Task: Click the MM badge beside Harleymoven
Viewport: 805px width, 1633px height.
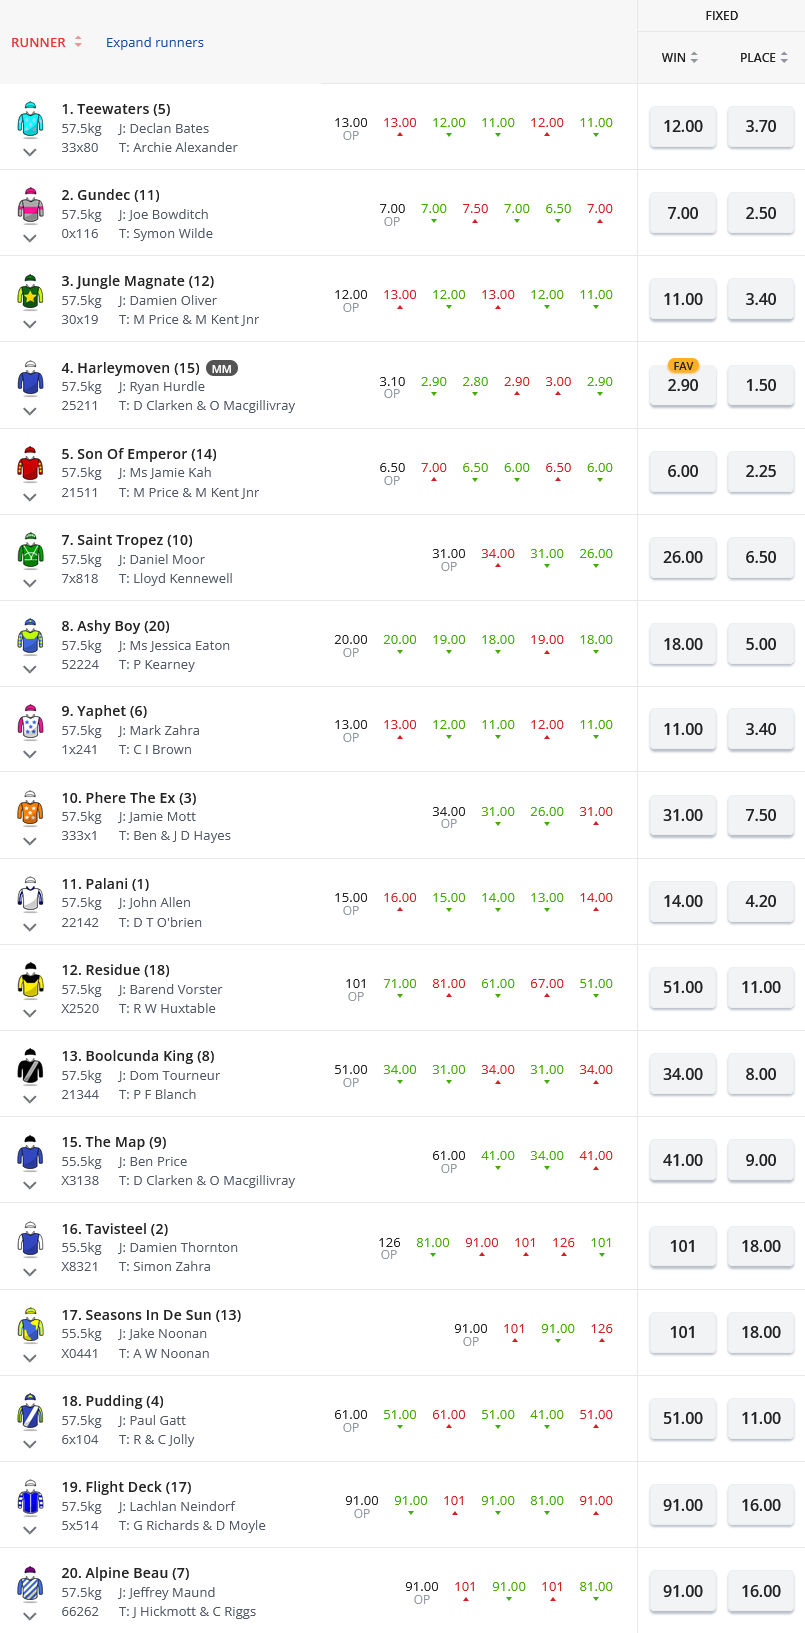Action: 222,368
